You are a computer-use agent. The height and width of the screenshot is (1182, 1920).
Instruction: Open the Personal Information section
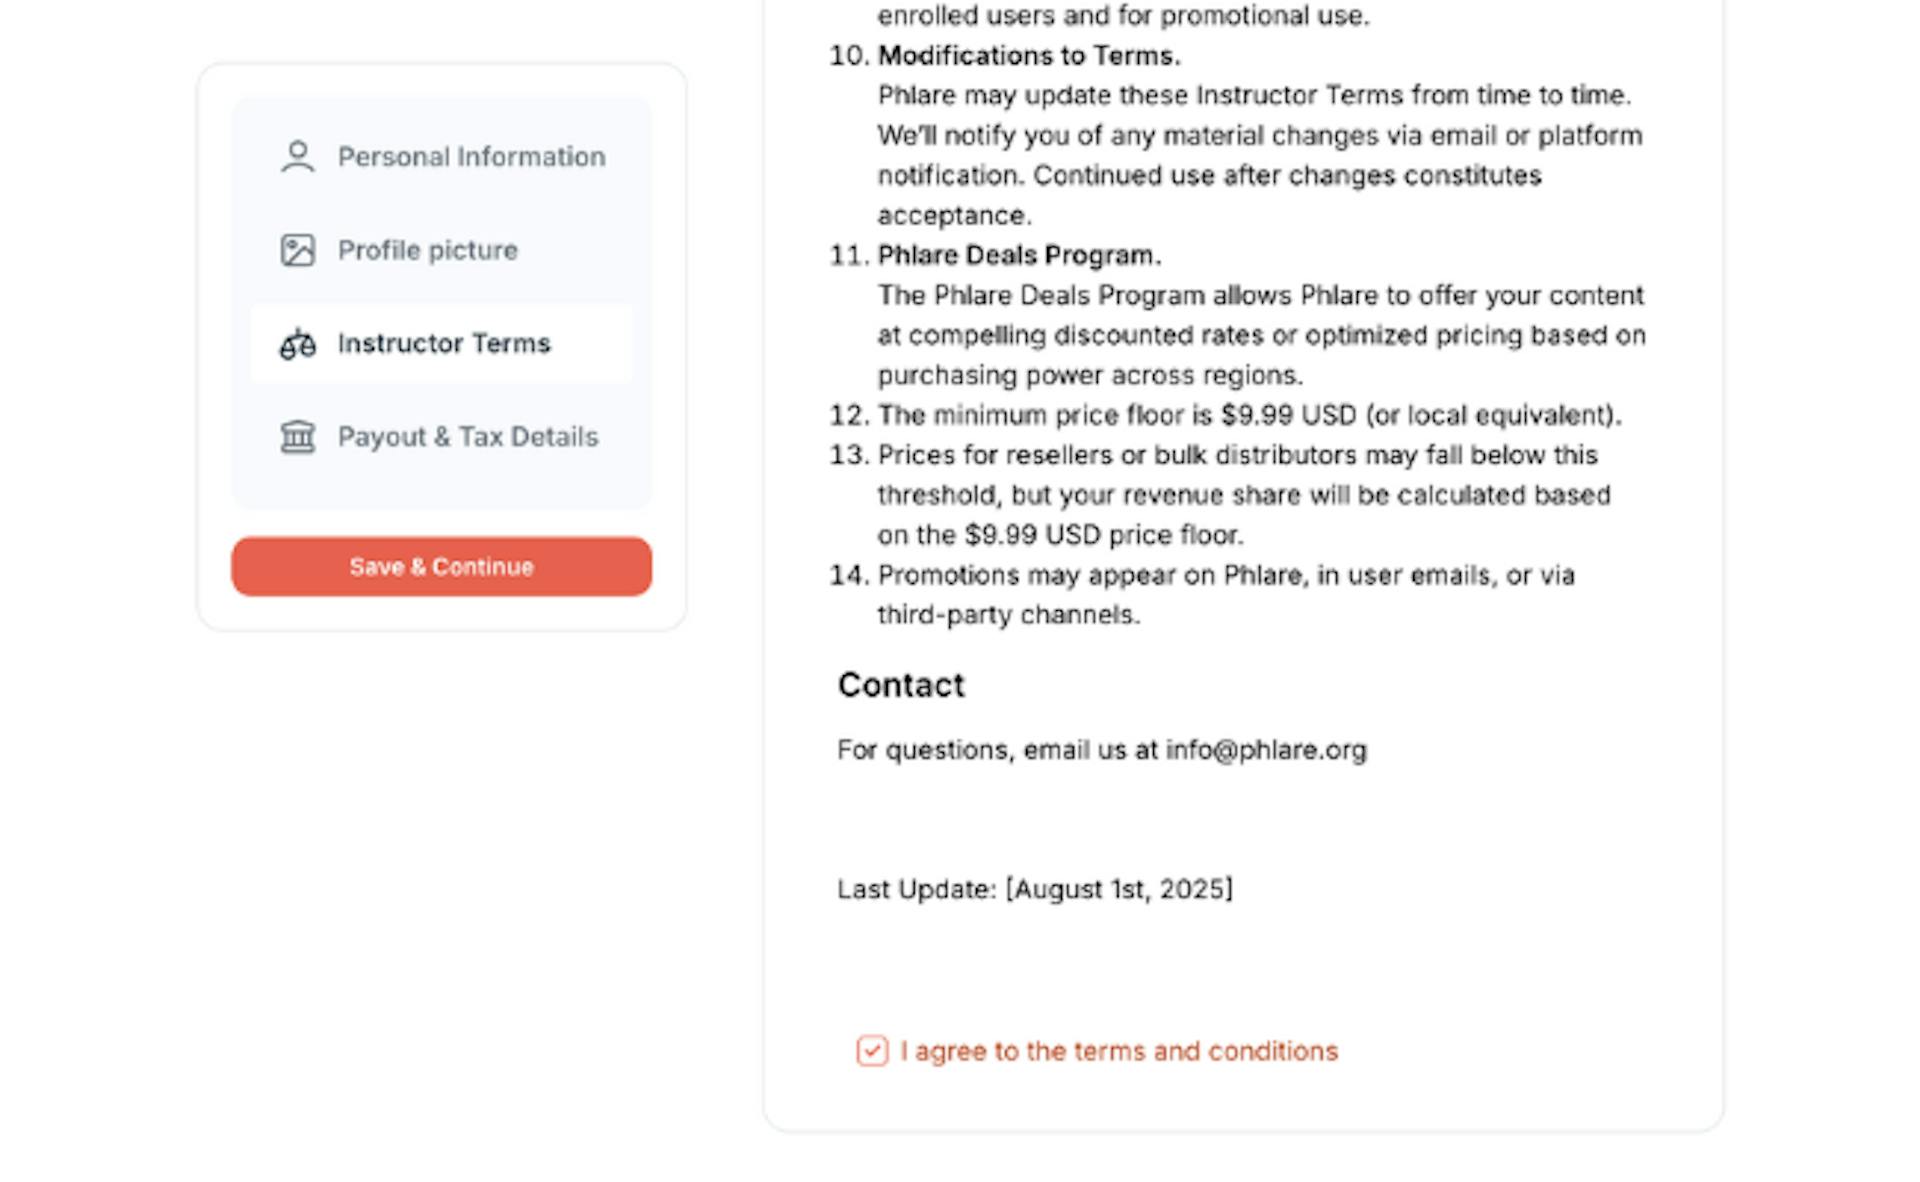[x=471, y=157]
